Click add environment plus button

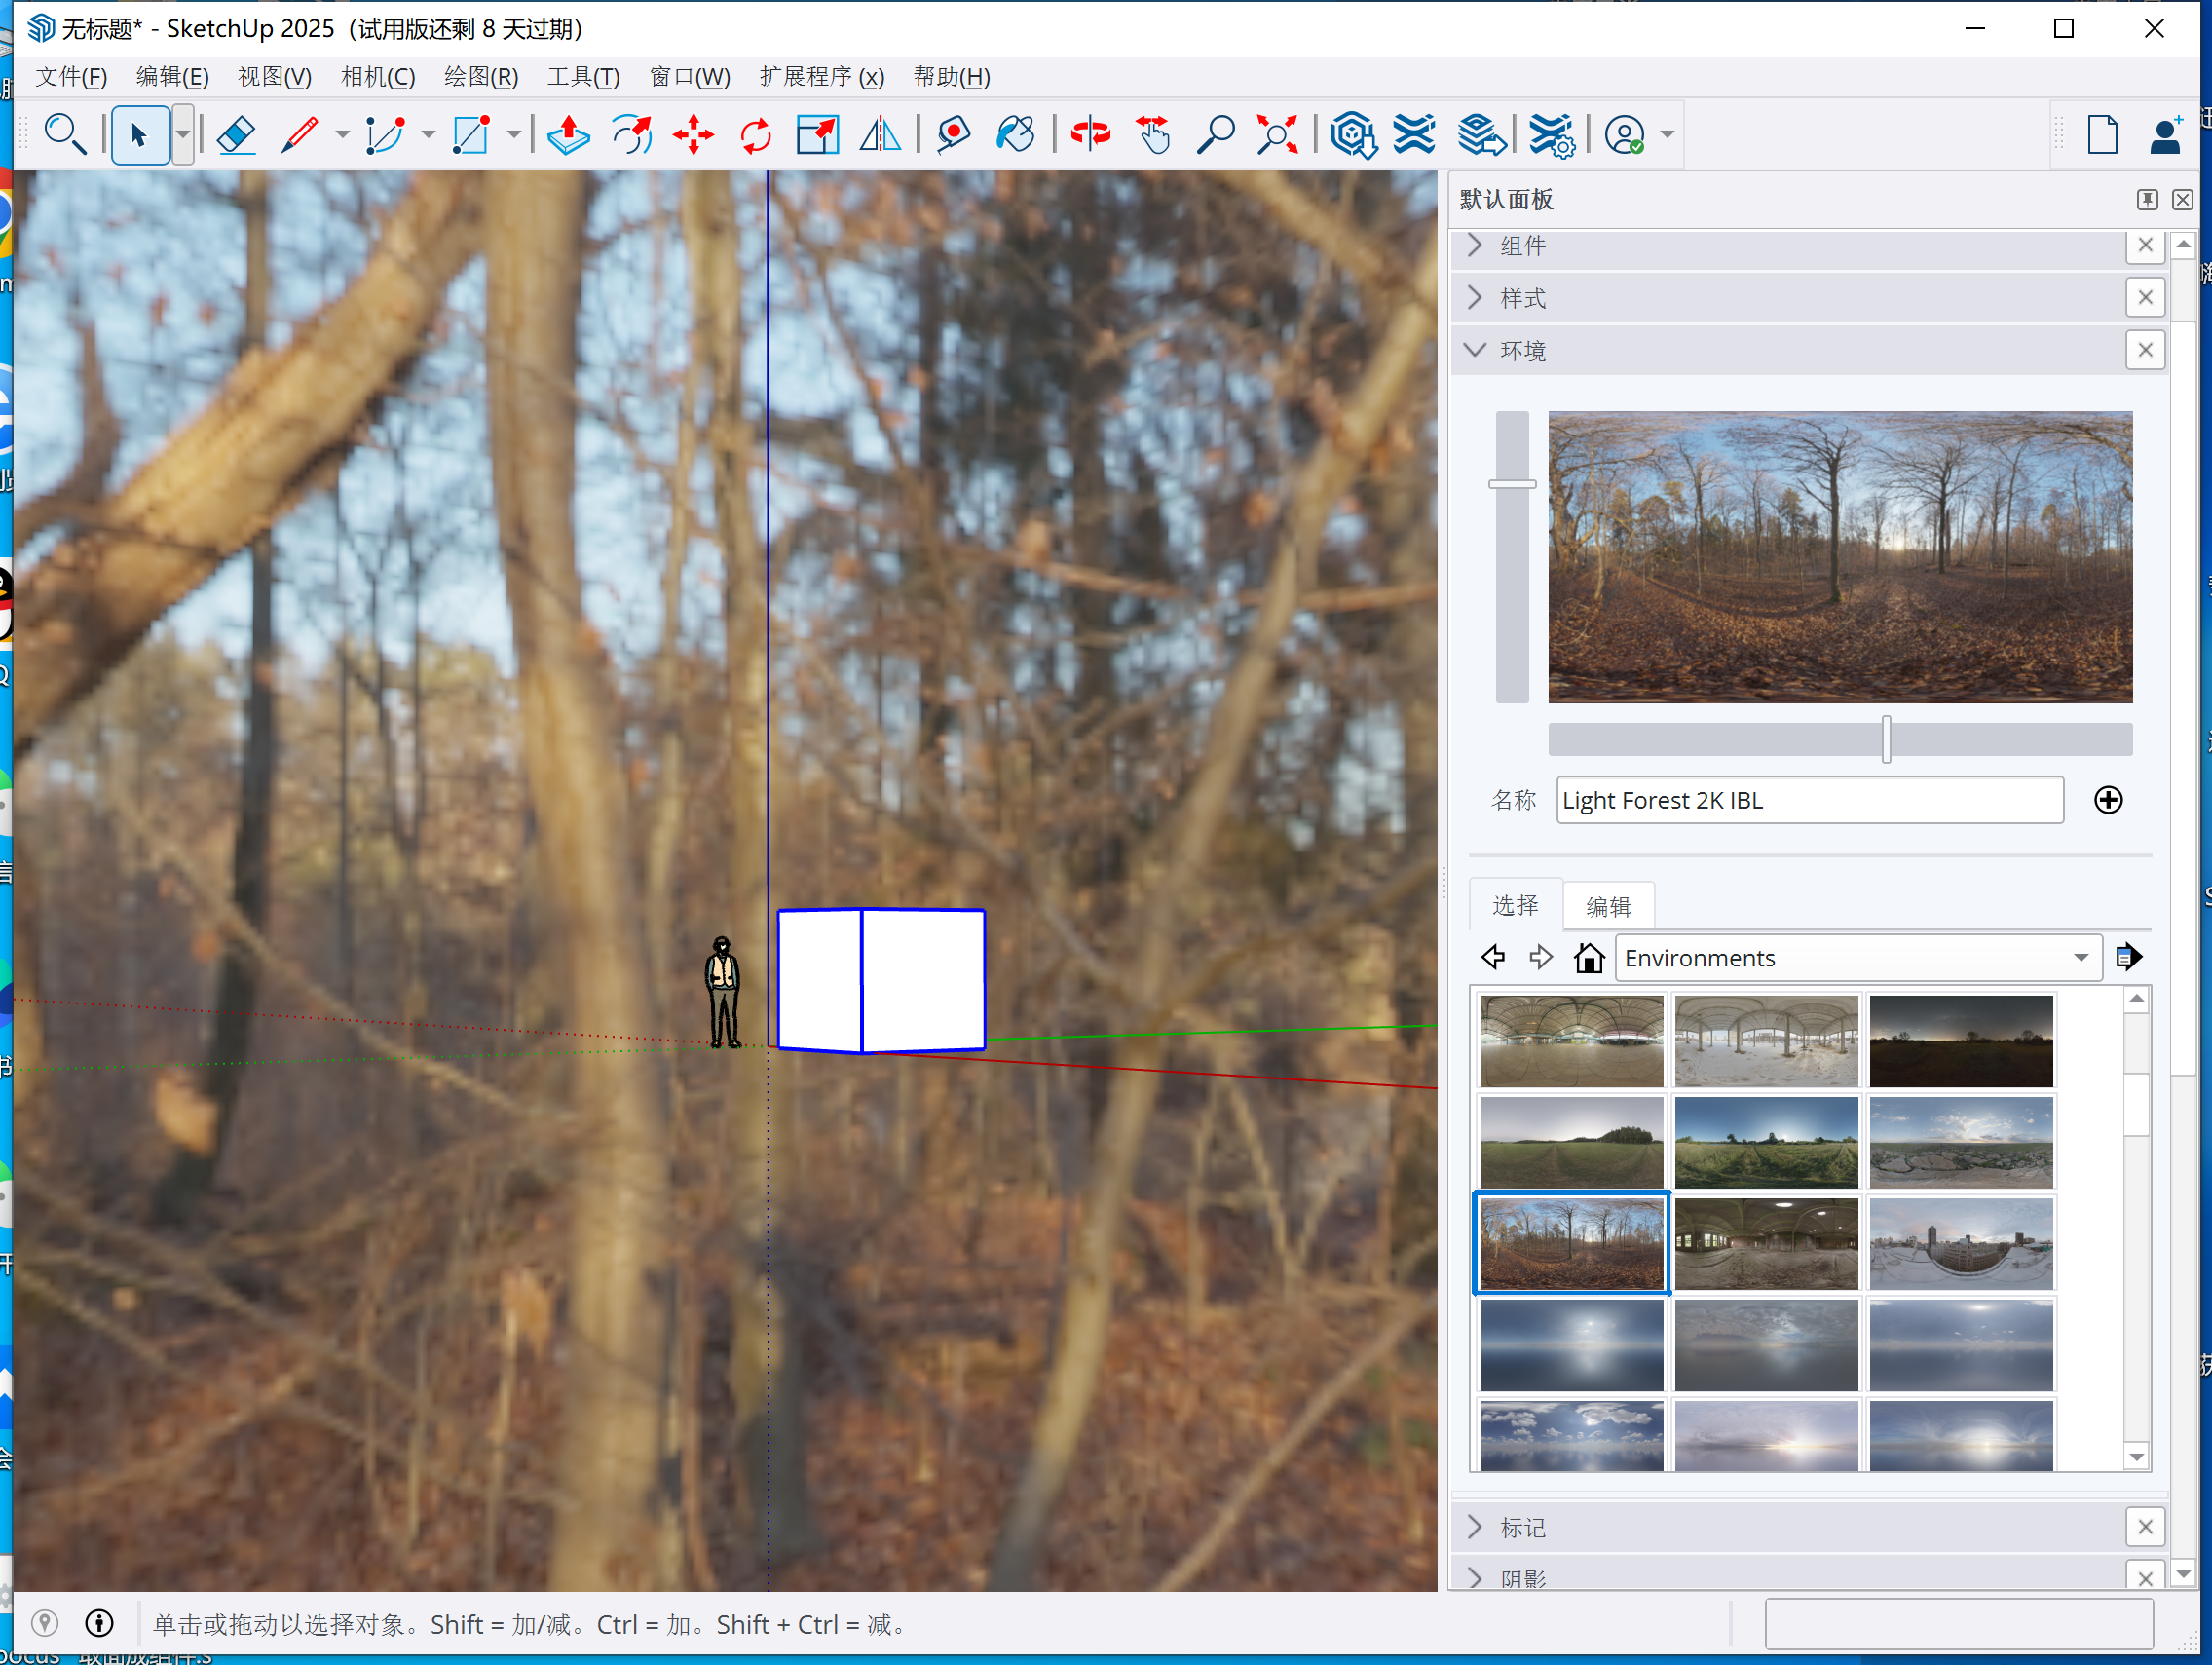click(x=2108, y=800)
